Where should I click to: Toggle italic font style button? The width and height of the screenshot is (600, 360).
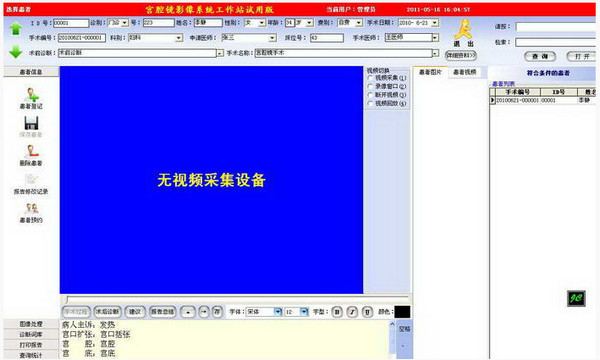point(352,312)
